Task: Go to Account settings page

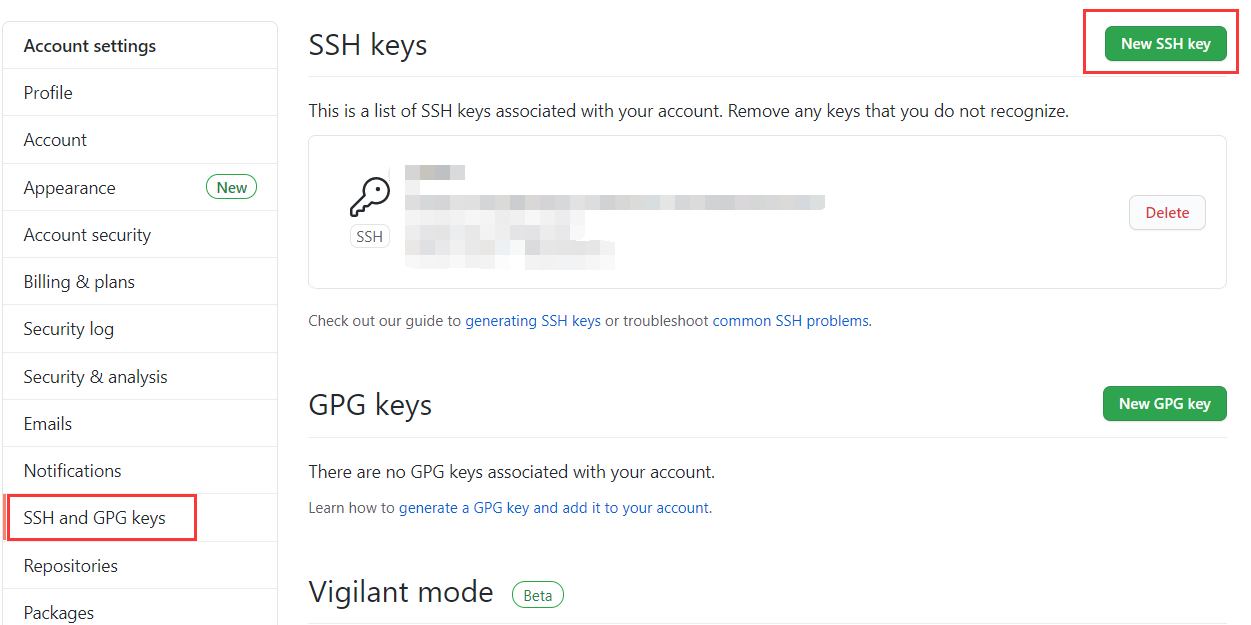Action: coord(55,140)
